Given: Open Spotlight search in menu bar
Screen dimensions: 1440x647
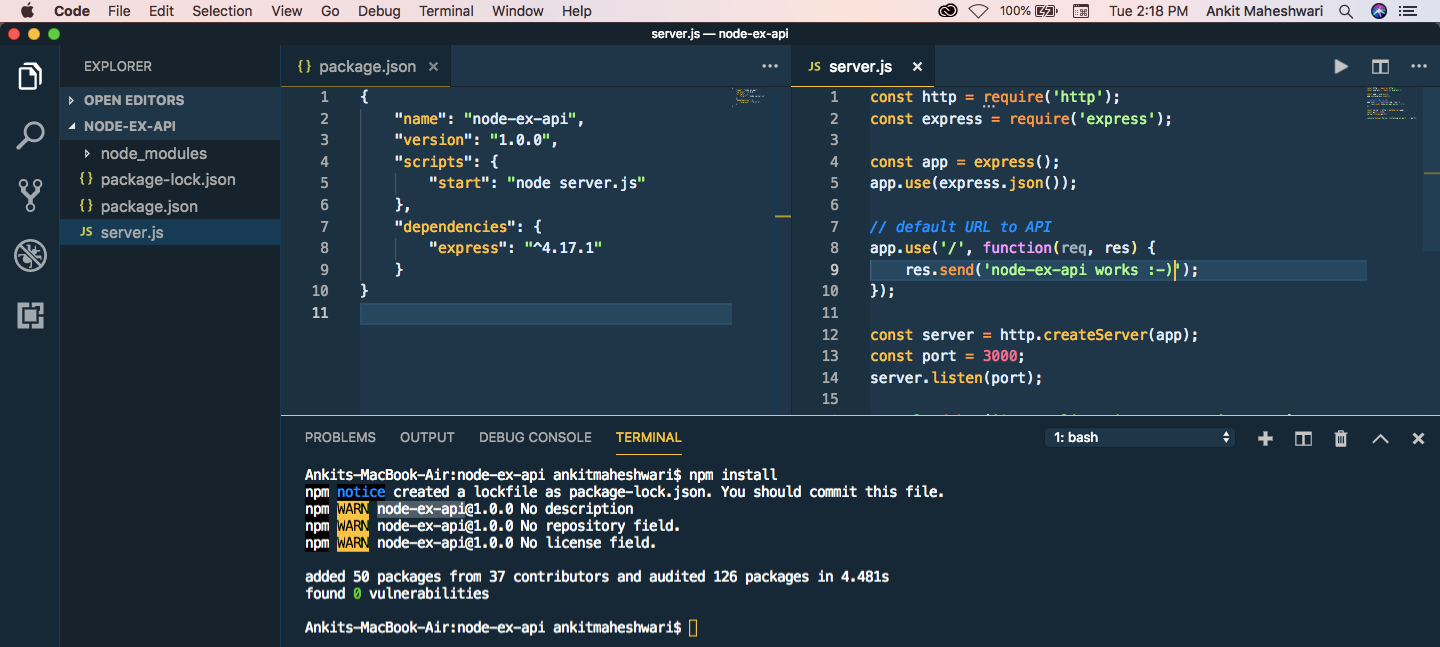Looking at the screenshot, I should (x=1346, y=11).
